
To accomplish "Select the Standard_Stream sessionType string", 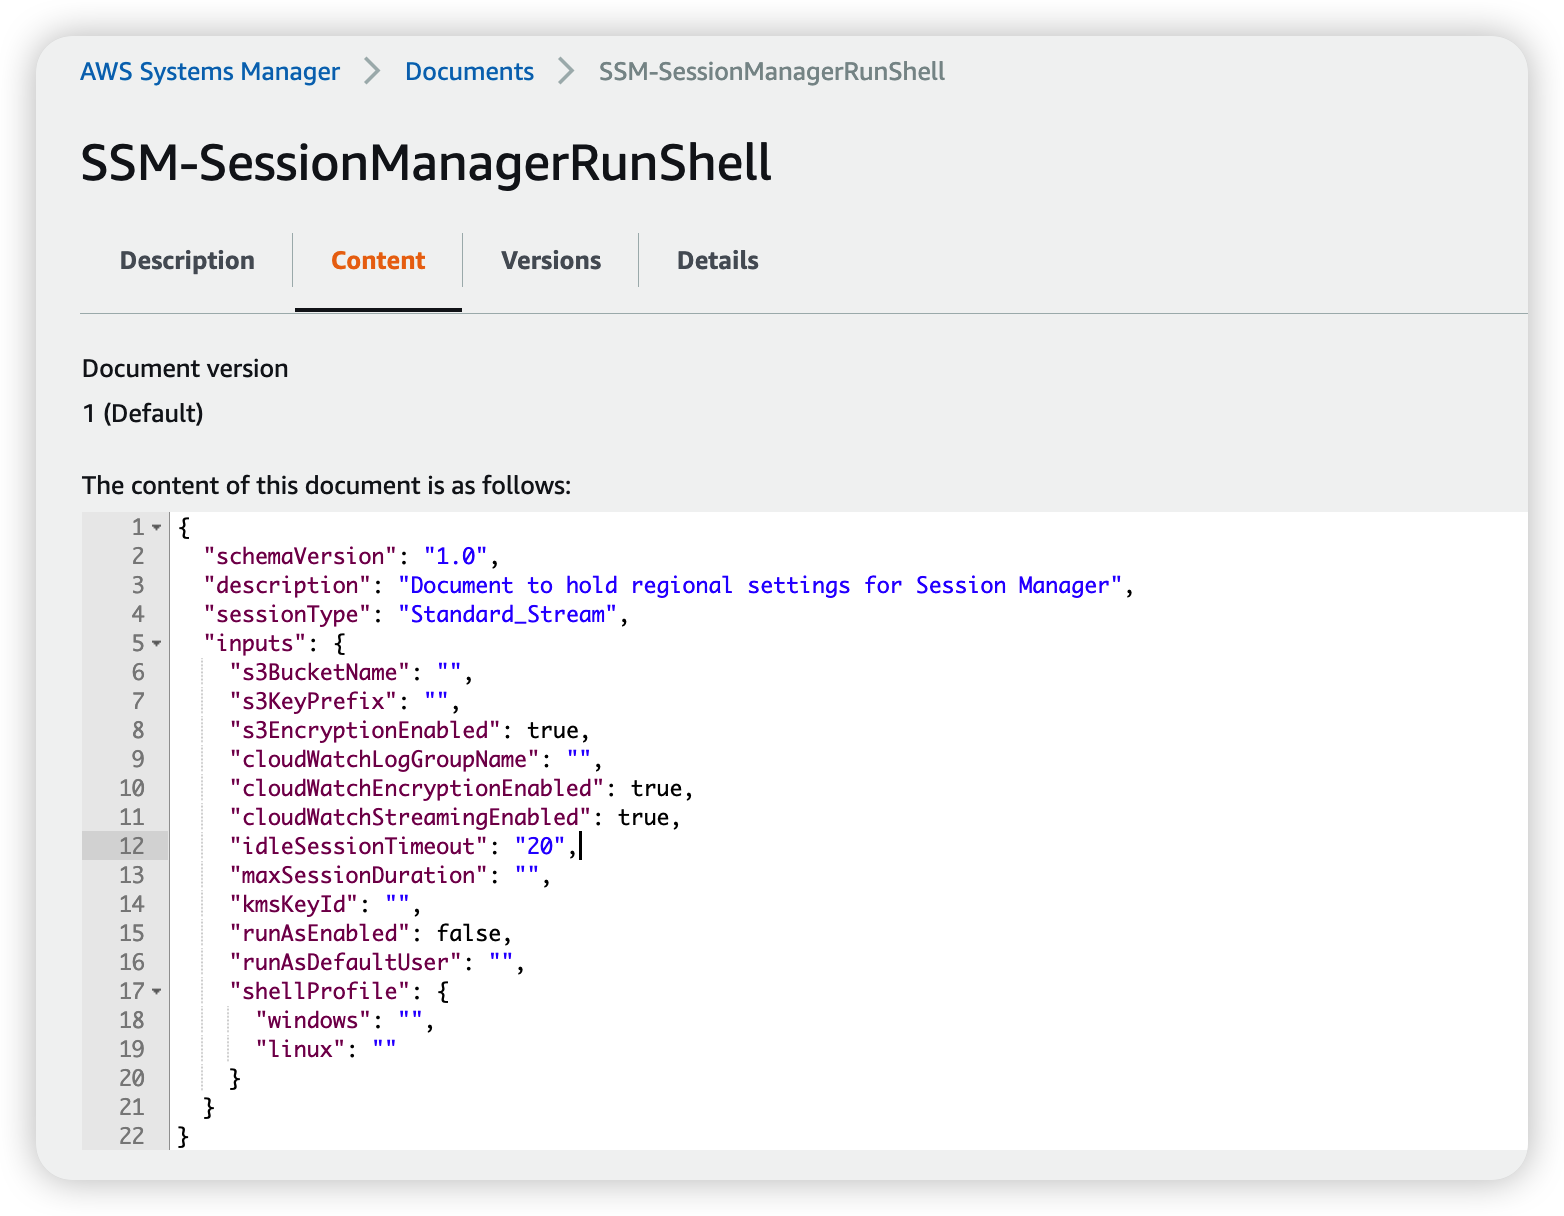I will point(509,614).
